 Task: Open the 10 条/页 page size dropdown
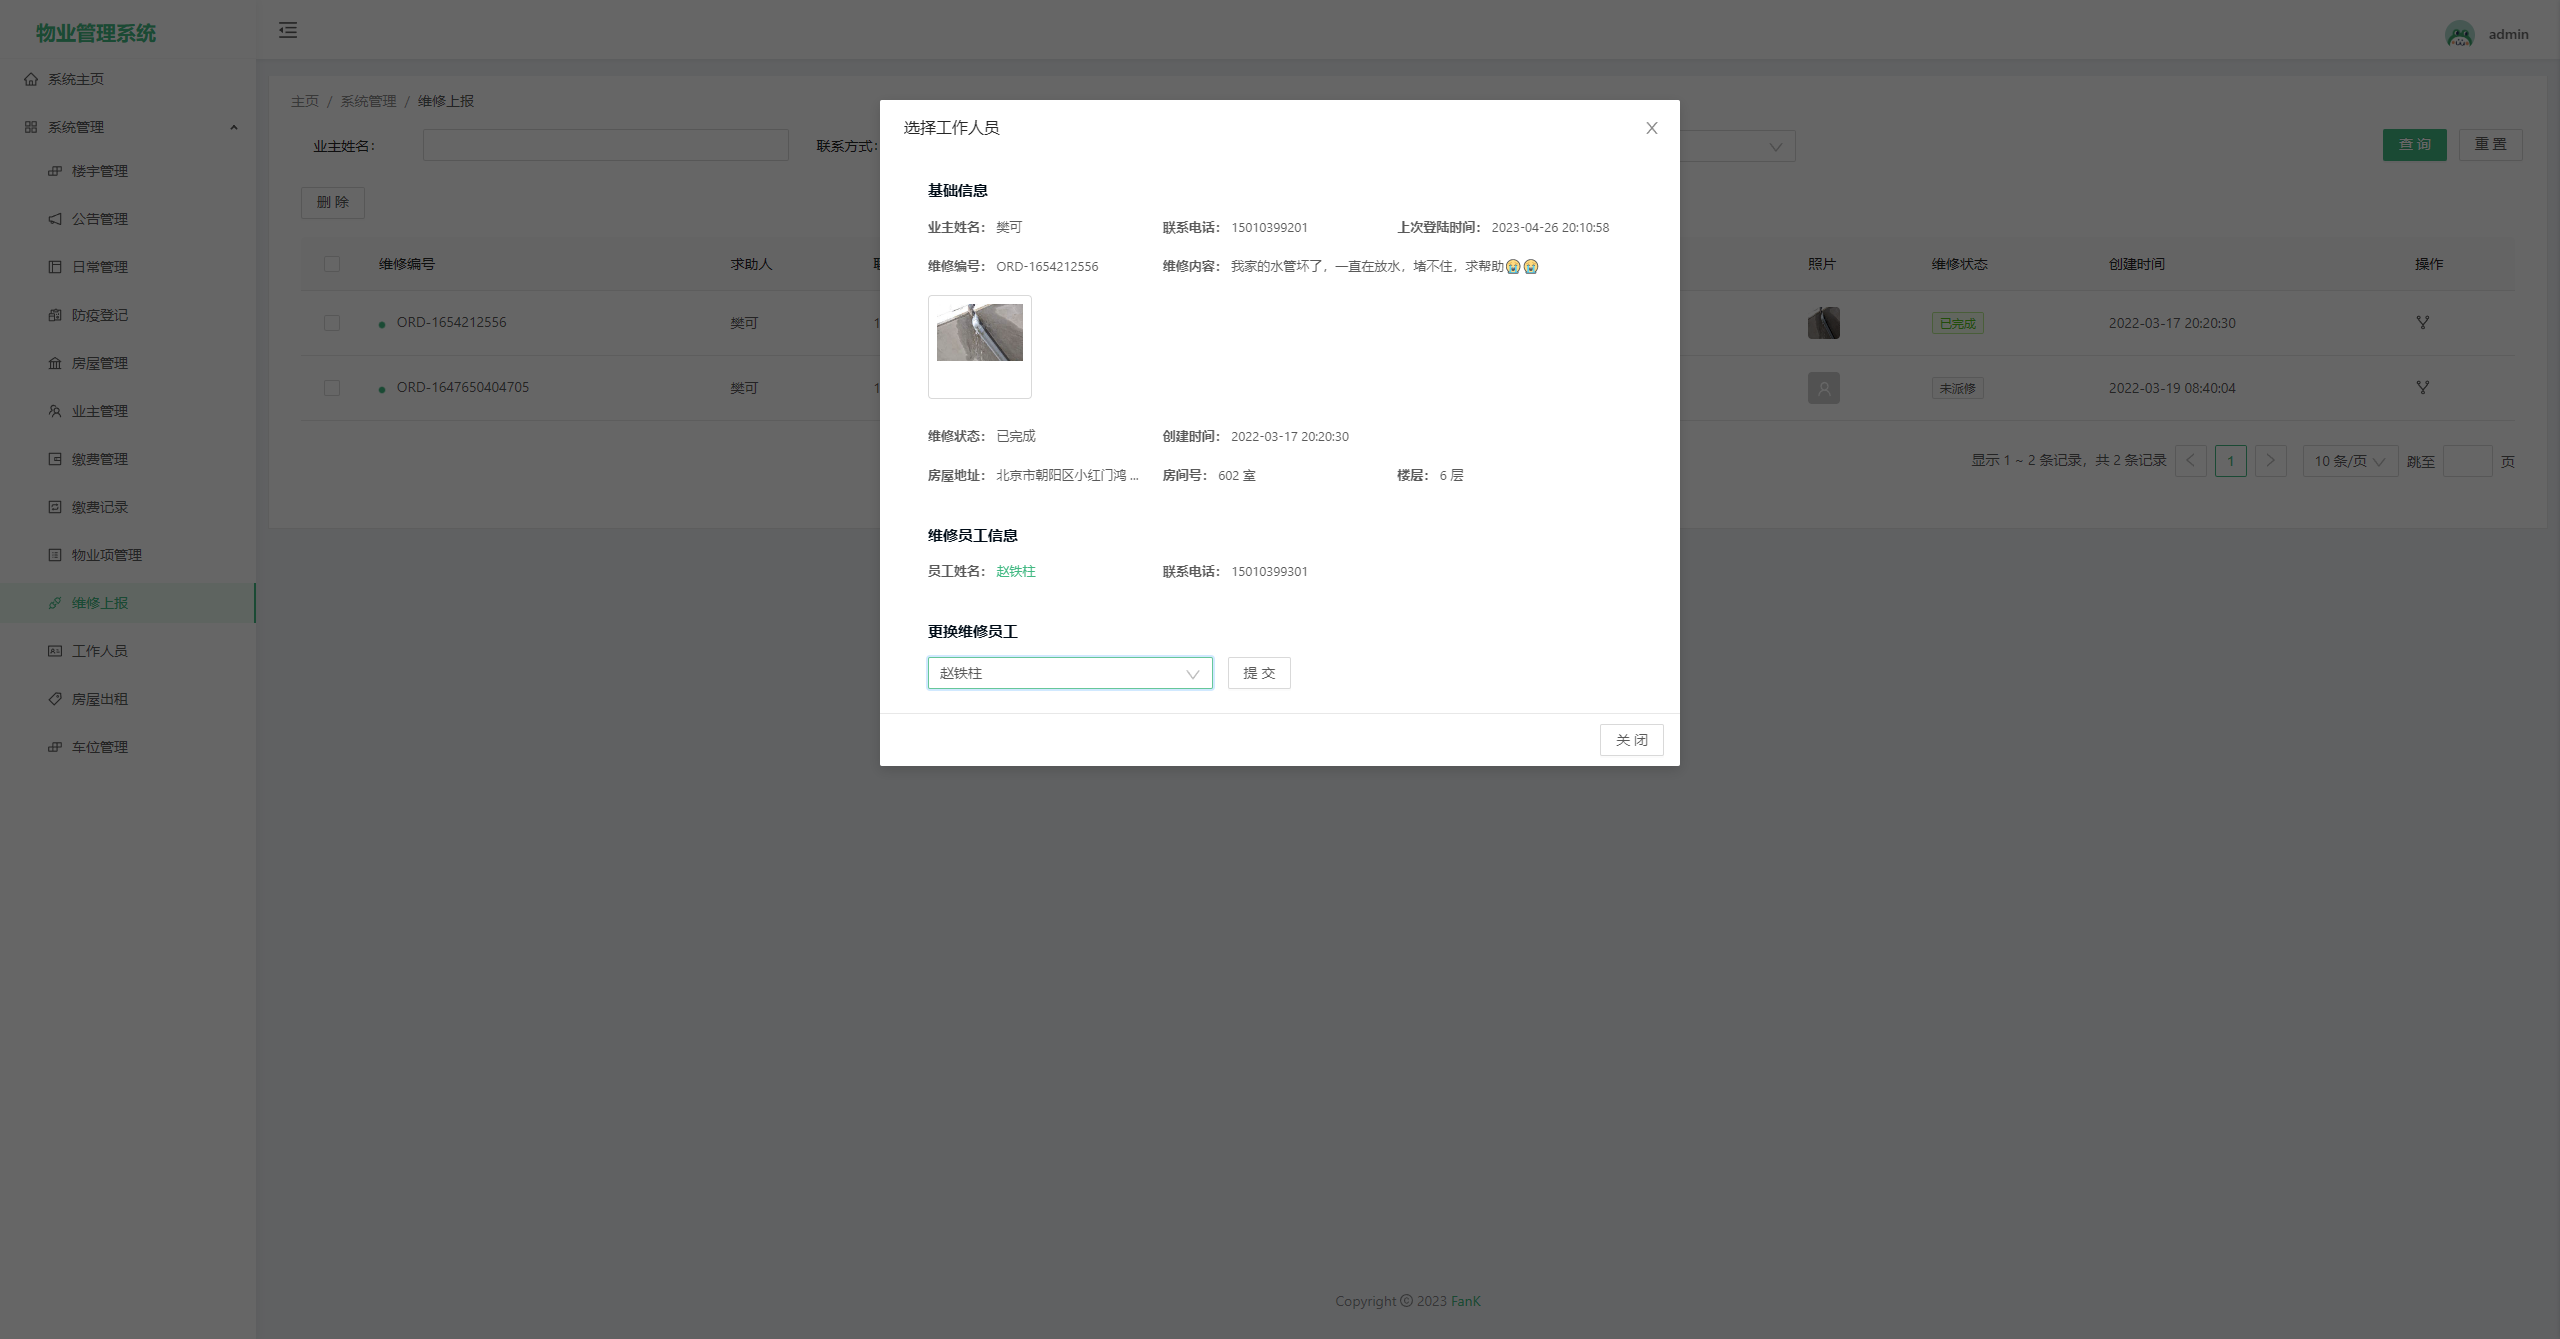pyautogui.click(x=2349, y=461)
